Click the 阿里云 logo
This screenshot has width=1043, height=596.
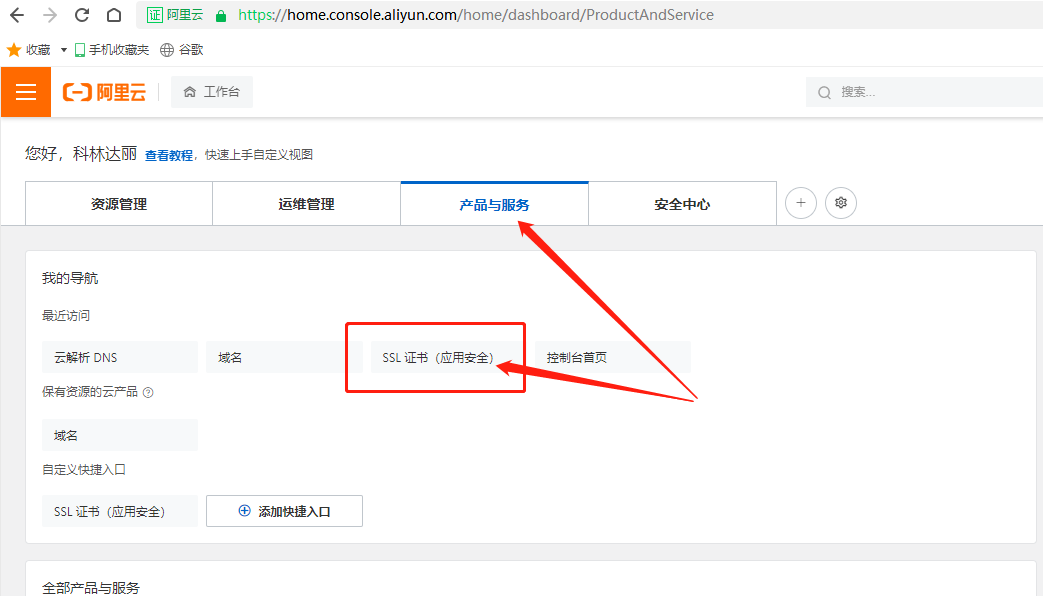point(104,92)
